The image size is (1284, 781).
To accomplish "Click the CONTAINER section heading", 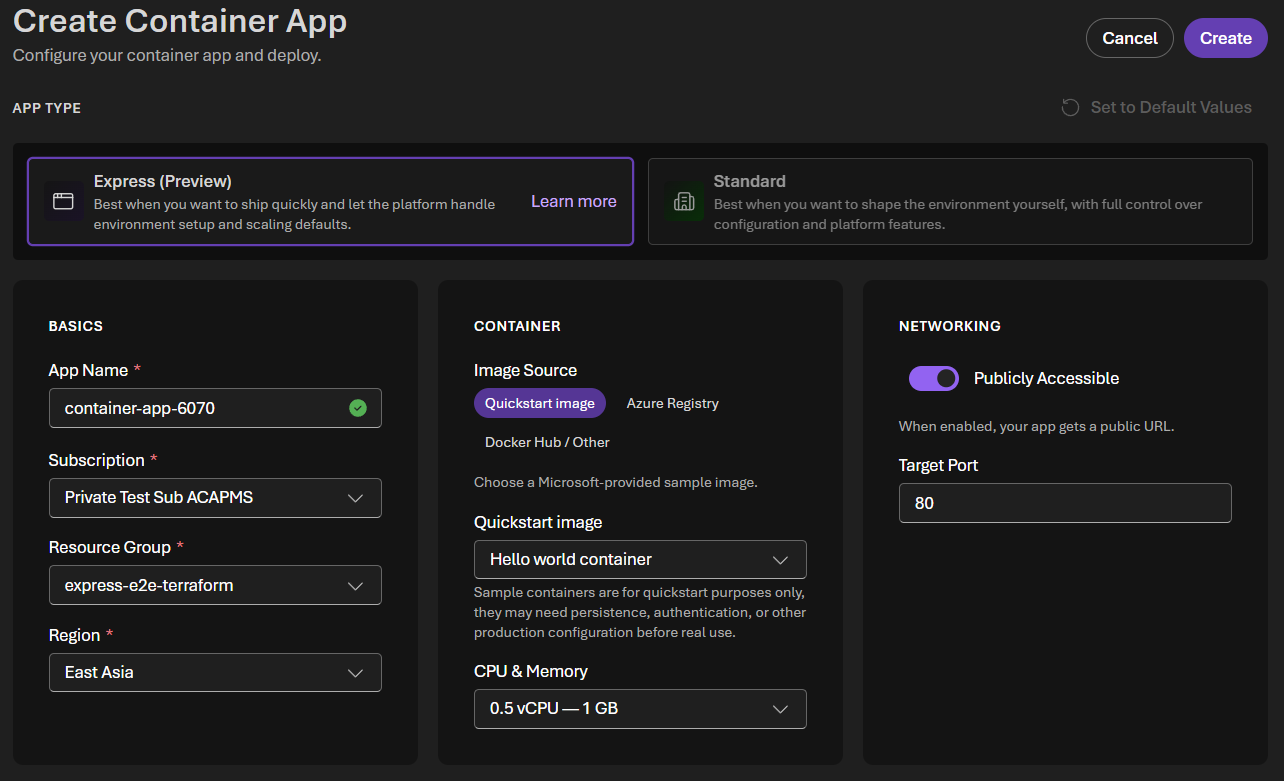I will [x=517, y=326].
